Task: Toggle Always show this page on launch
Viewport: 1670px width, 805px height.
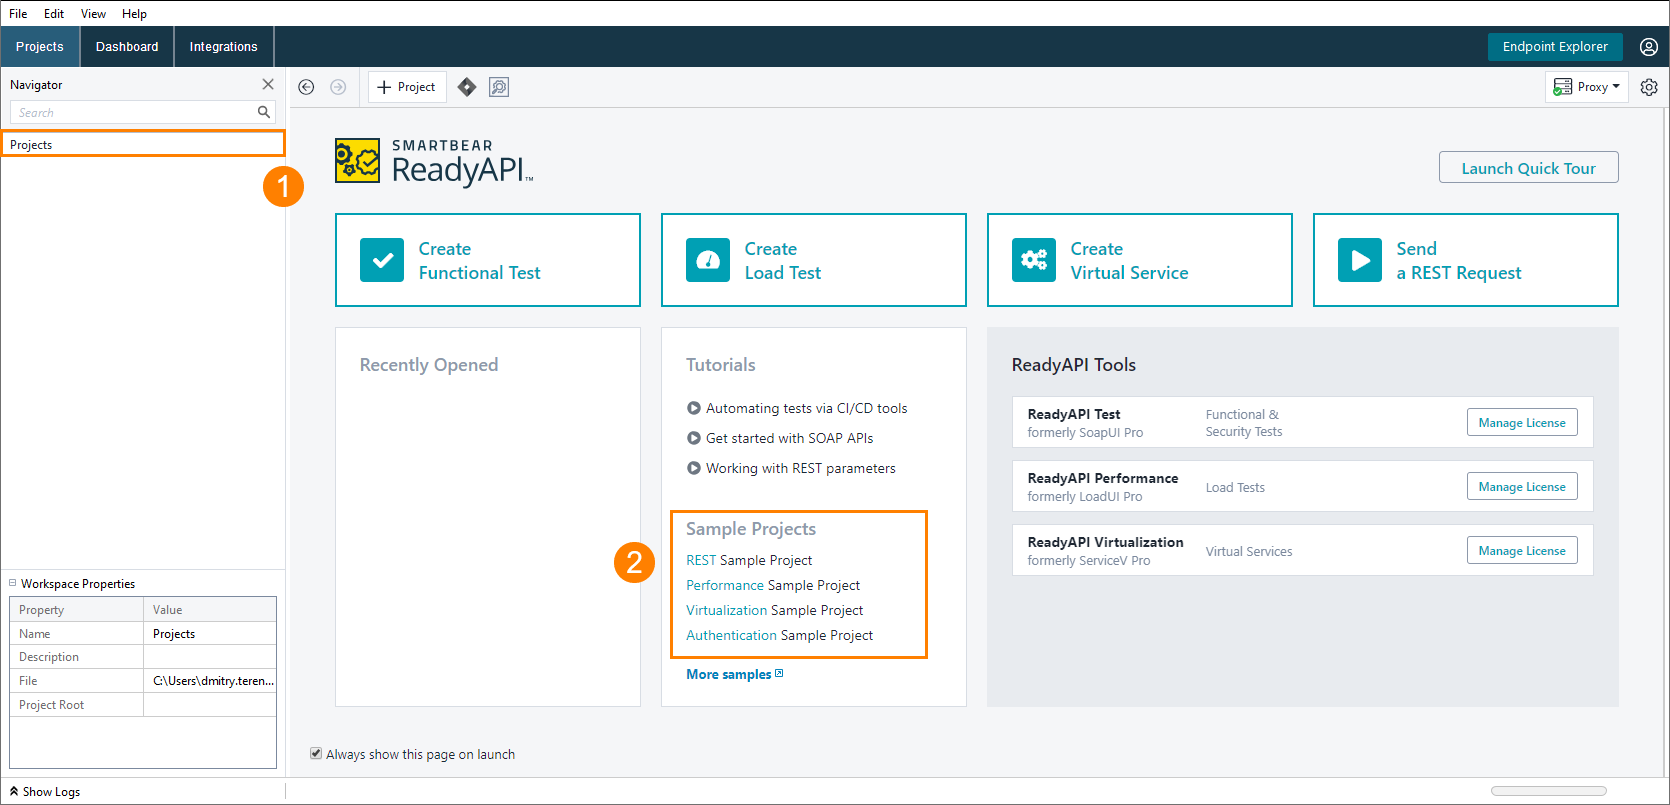Action: (316, 753)
